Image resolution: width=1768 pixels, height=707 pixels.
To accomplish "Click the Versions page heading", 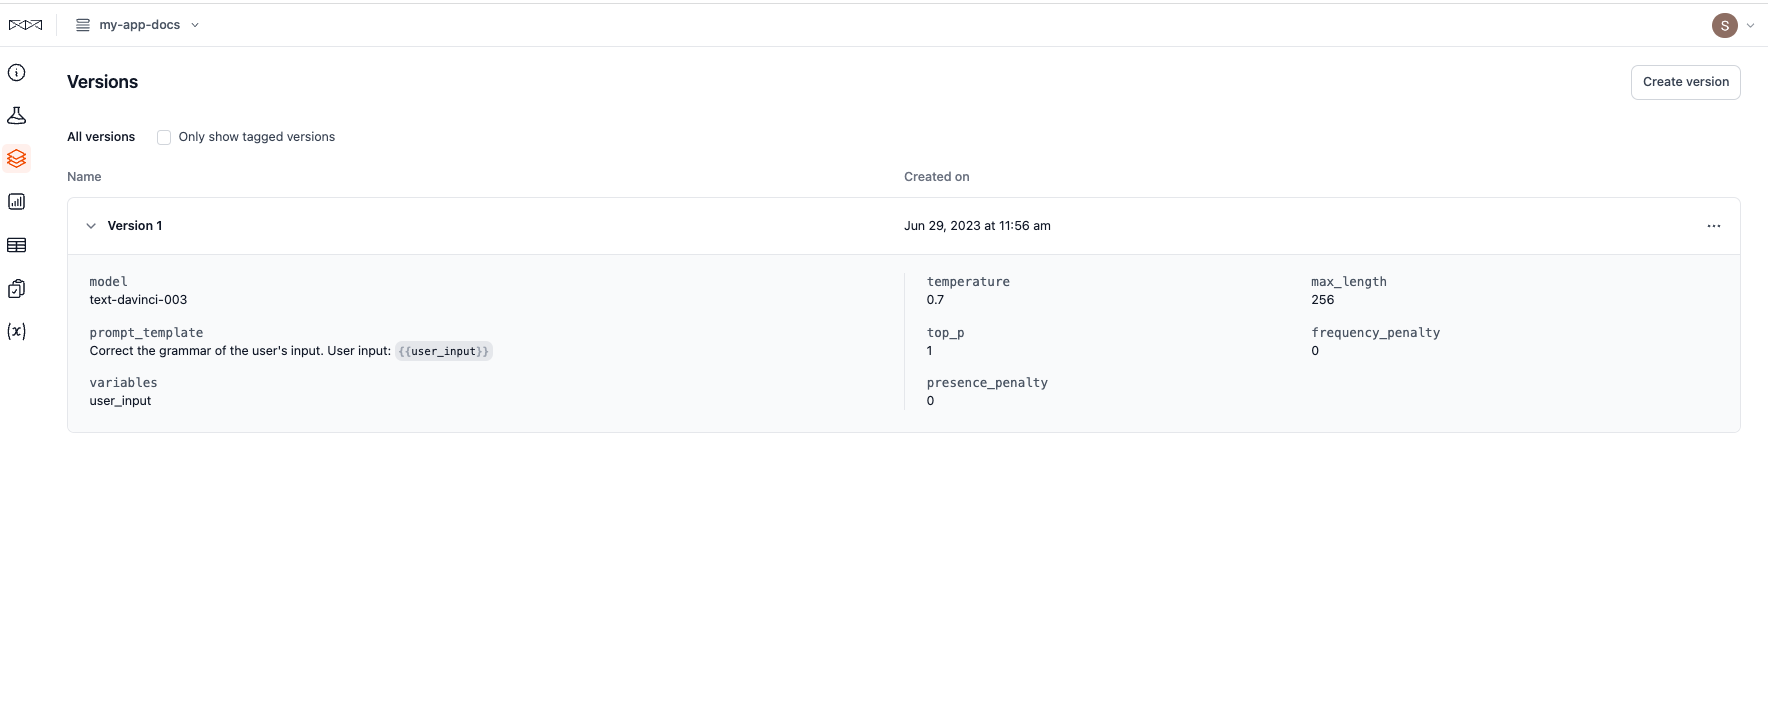I will tap(102, 82).
